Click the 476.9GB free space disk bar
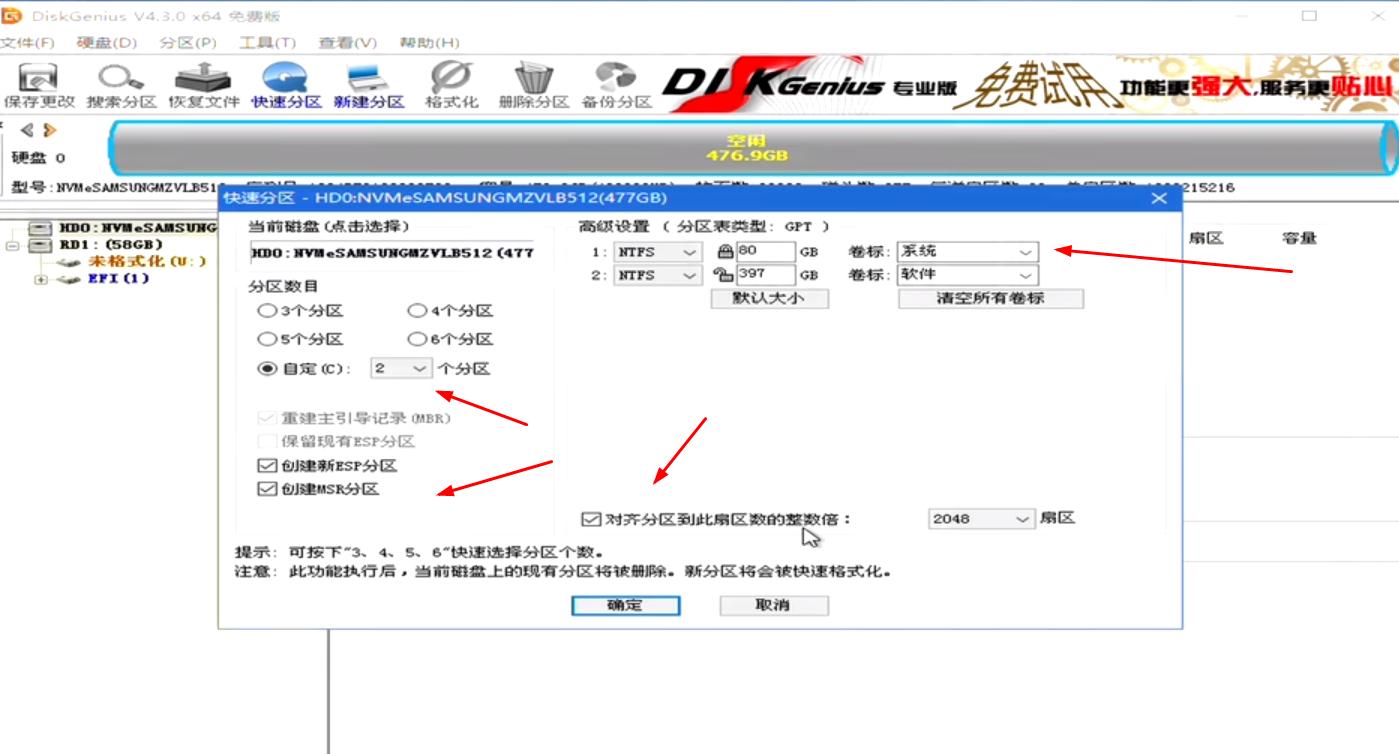This screenshot has width=1399, height=754. 751,148
